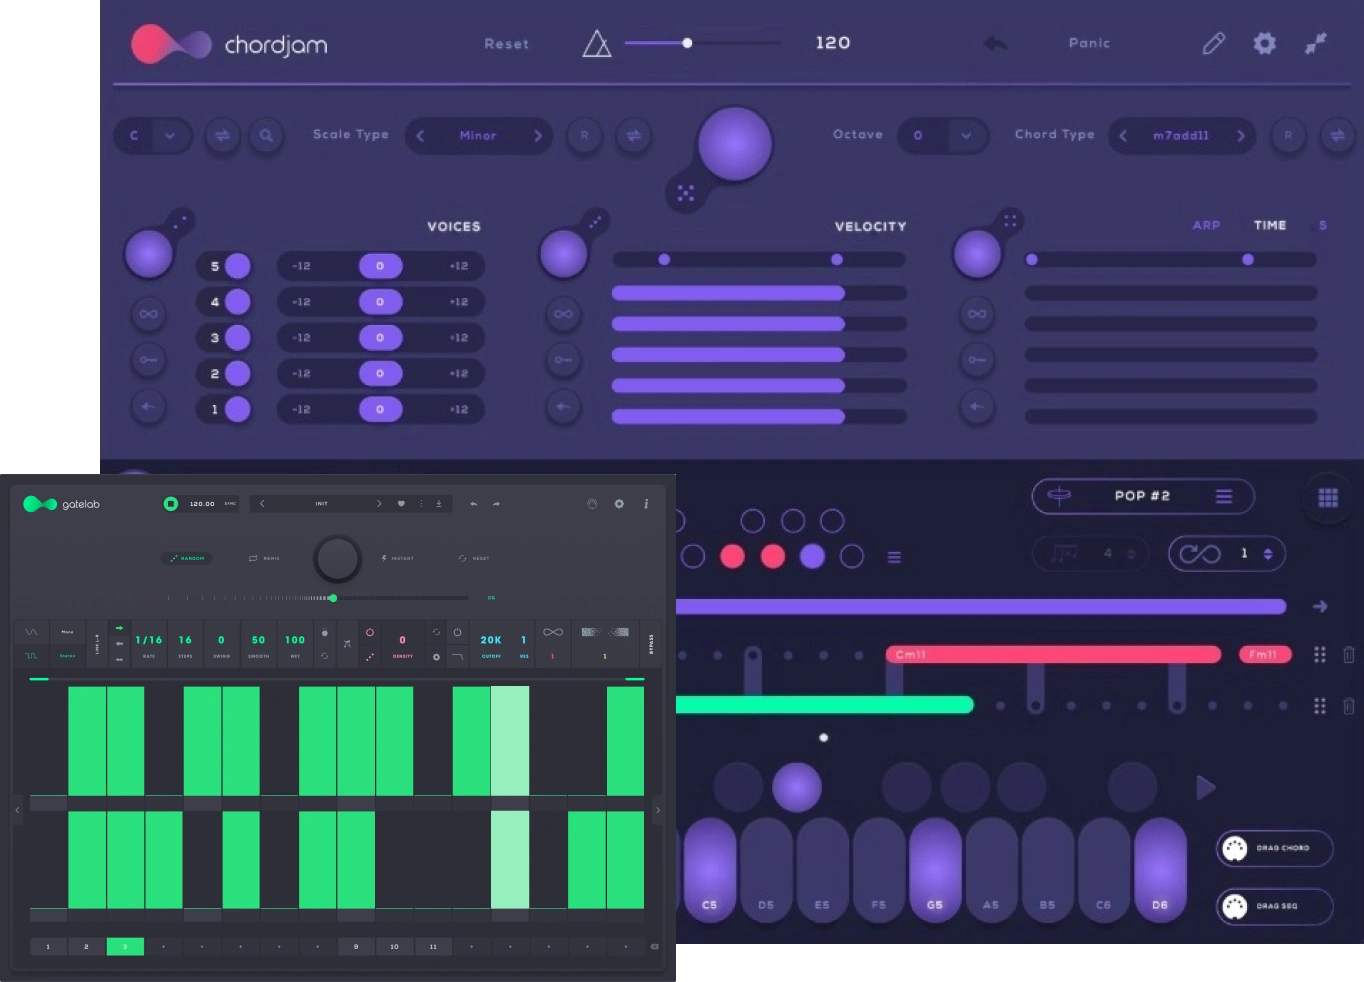Open chordjam settings gear
The width and height of the screenshot is (1364, 982).
pos(1264,43)
